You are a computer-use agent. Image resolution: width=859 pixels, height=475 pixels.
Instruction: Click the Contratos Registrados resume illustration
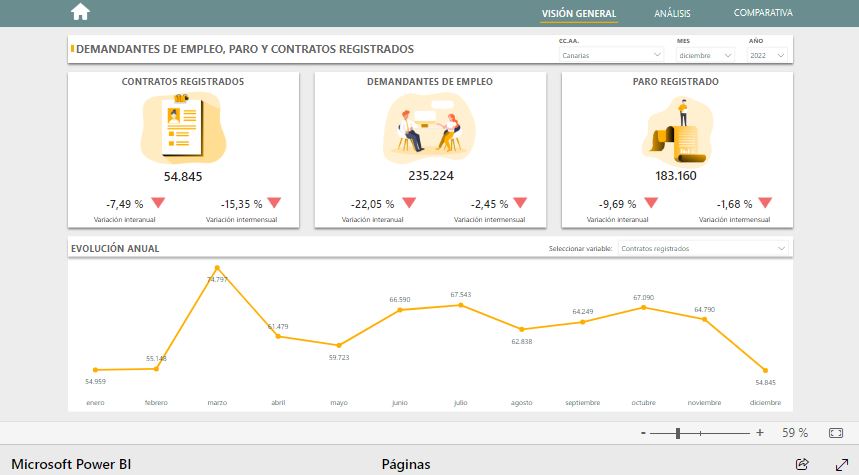184,128
